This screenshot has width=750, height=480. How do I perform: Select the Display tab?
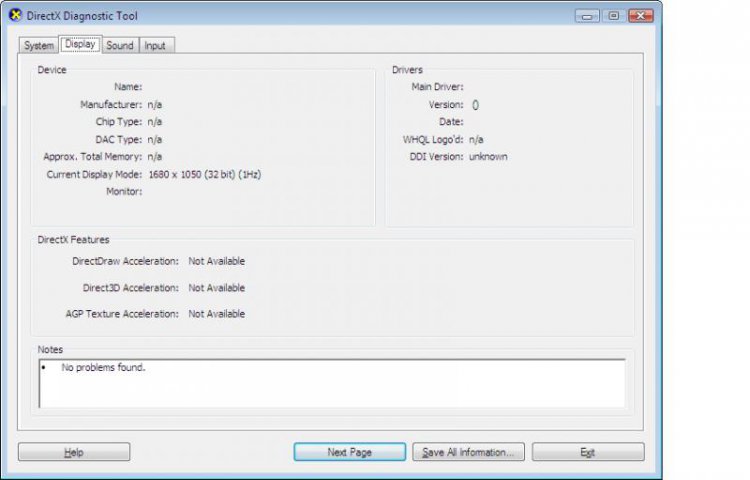[x=80, y=44]
